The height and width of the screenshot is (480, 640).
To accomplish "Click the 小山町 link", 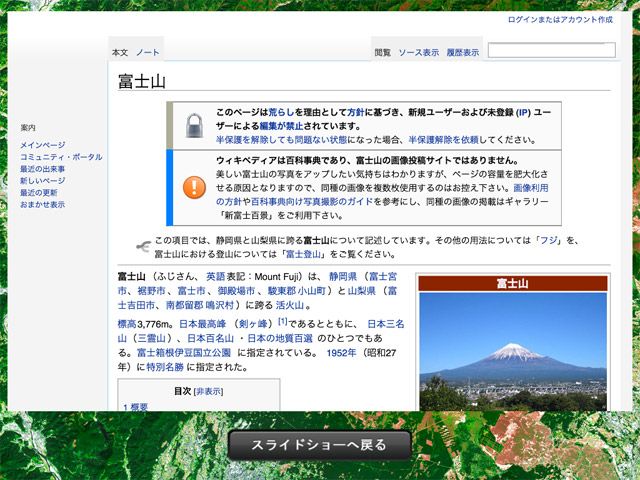I will click(311, 291).
